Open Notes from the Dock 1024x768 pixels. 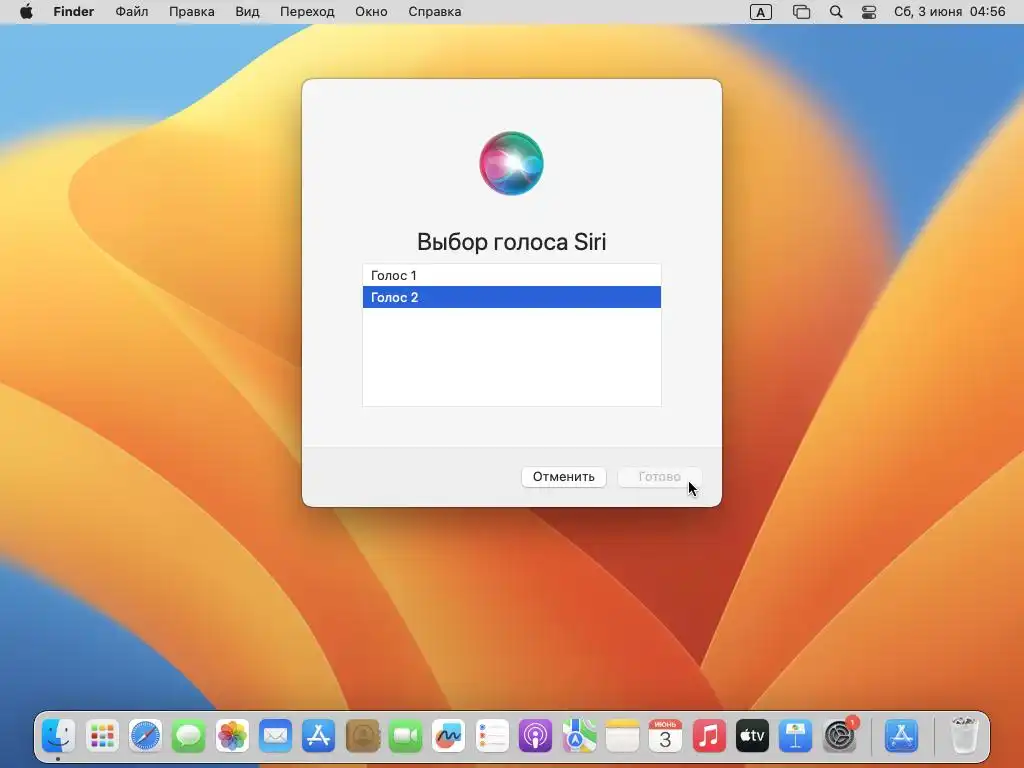tap(622, 737)
